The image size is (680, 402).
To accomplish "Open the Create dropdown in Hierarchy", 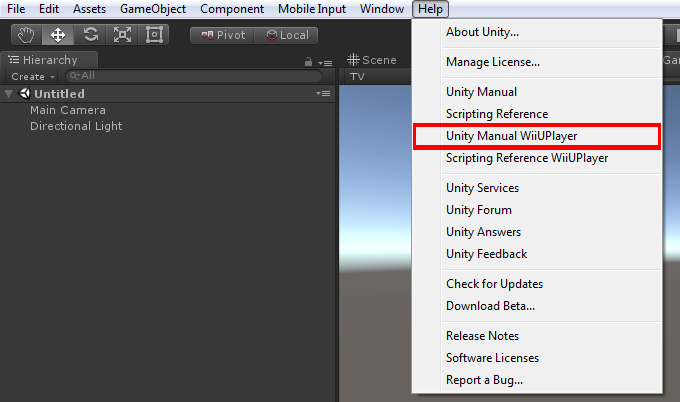I will (33, 77).
